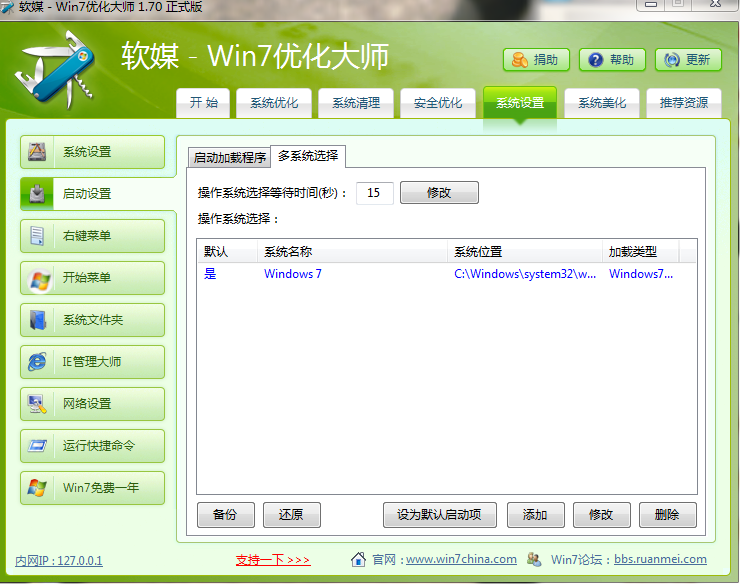Select the Windows 7 system name cell

coord(293,274)
